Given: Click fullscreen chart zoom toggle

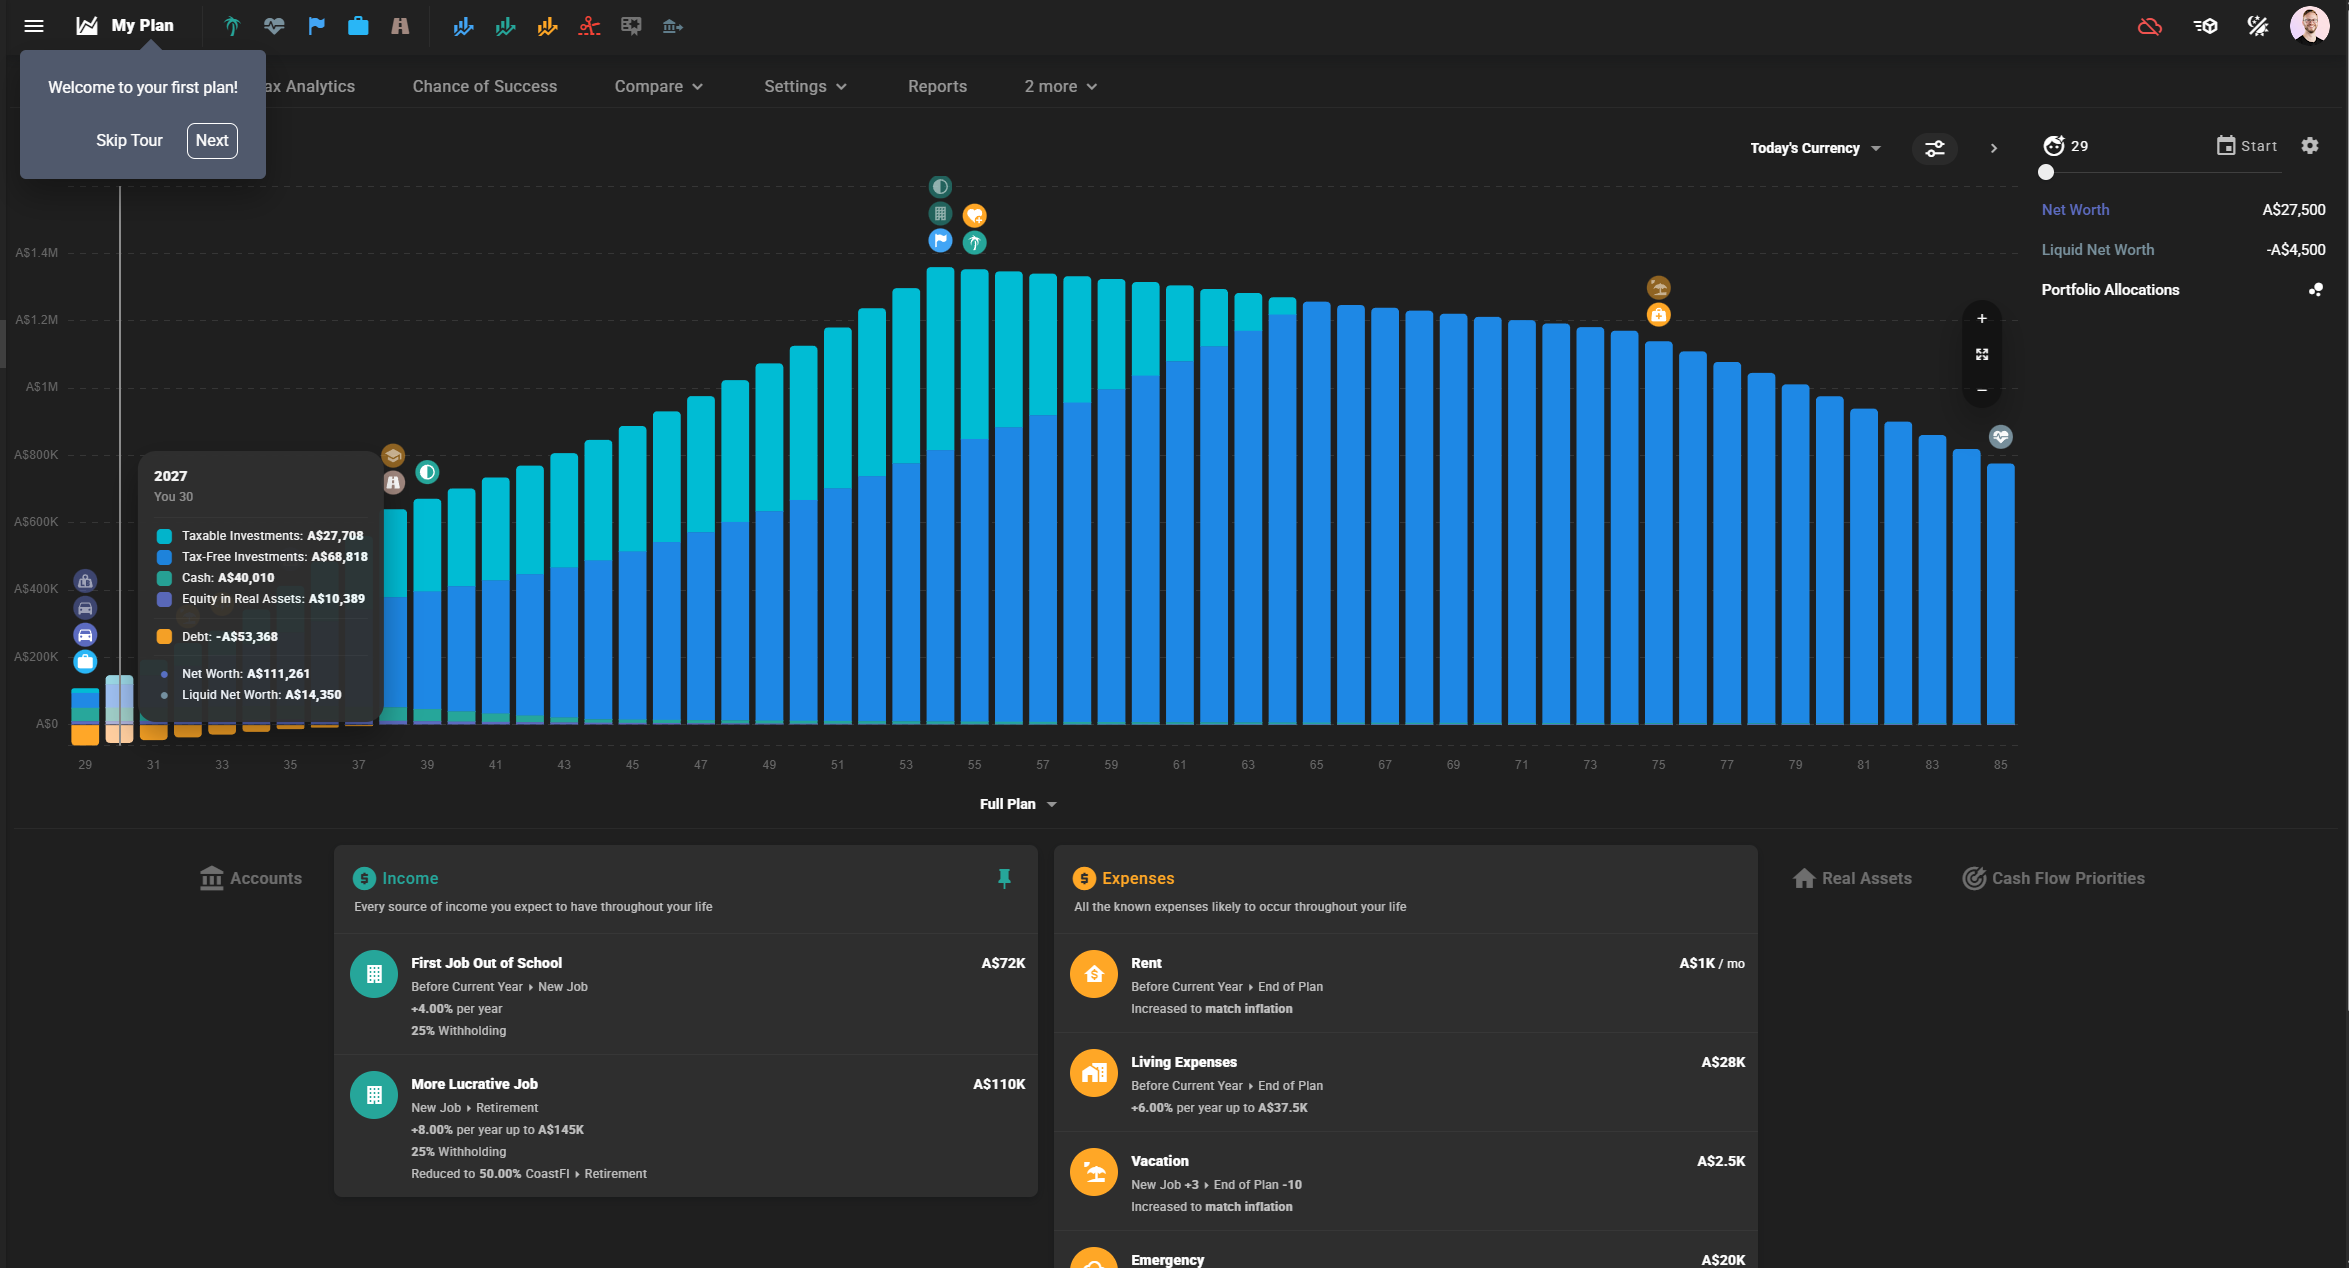Looking at the screenshot, I should click(1982, 355).
